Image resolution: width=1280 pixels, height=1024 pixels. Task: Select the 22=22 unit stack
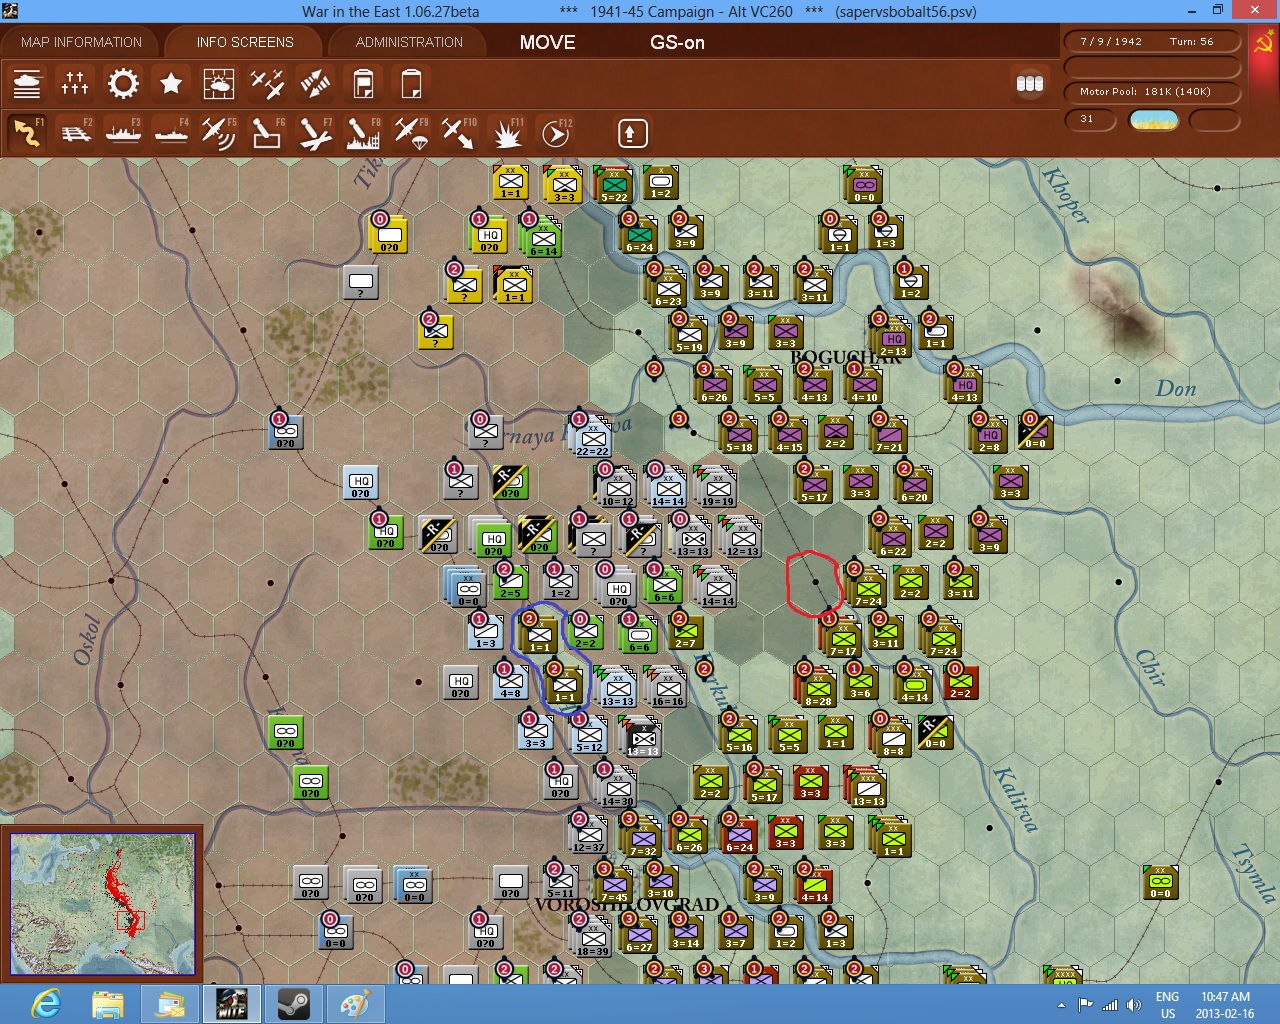(x=593, y=438)
